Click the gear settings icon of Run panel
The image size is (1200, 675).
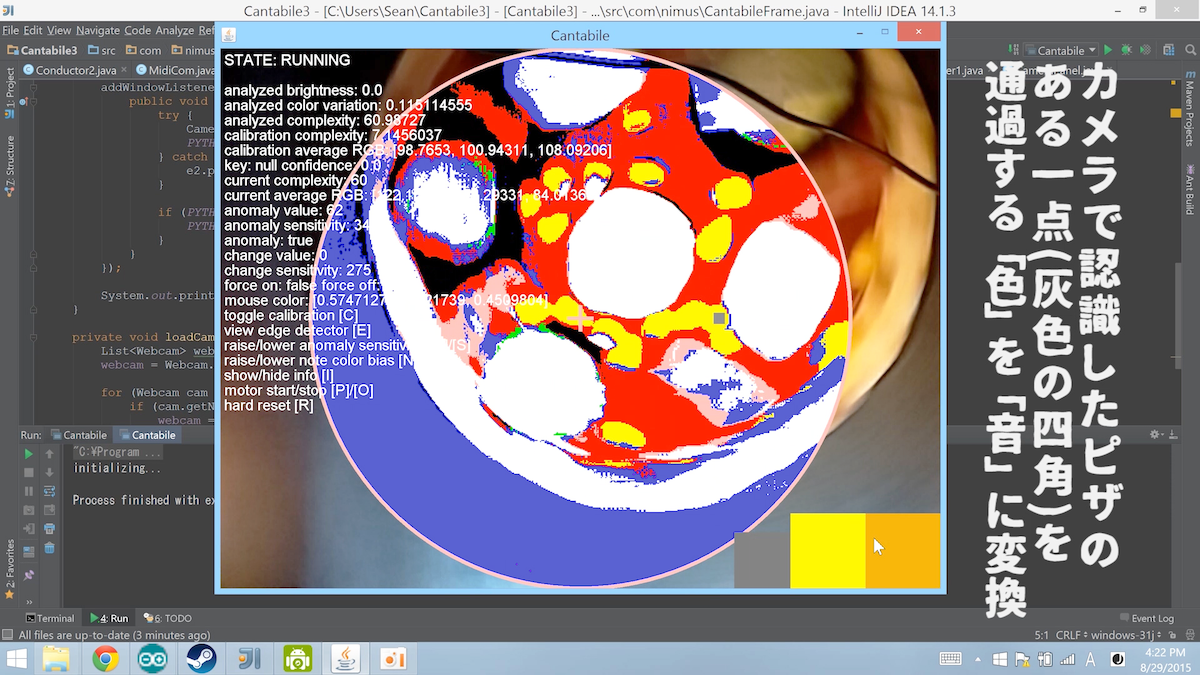coord(1158,435)
